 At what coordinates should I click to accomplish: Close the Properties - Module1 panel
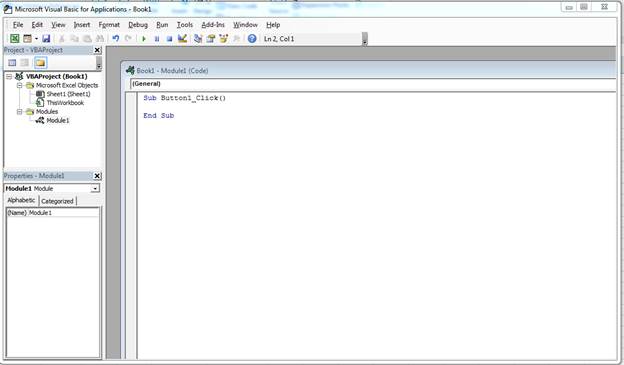(x=97, y=176)
